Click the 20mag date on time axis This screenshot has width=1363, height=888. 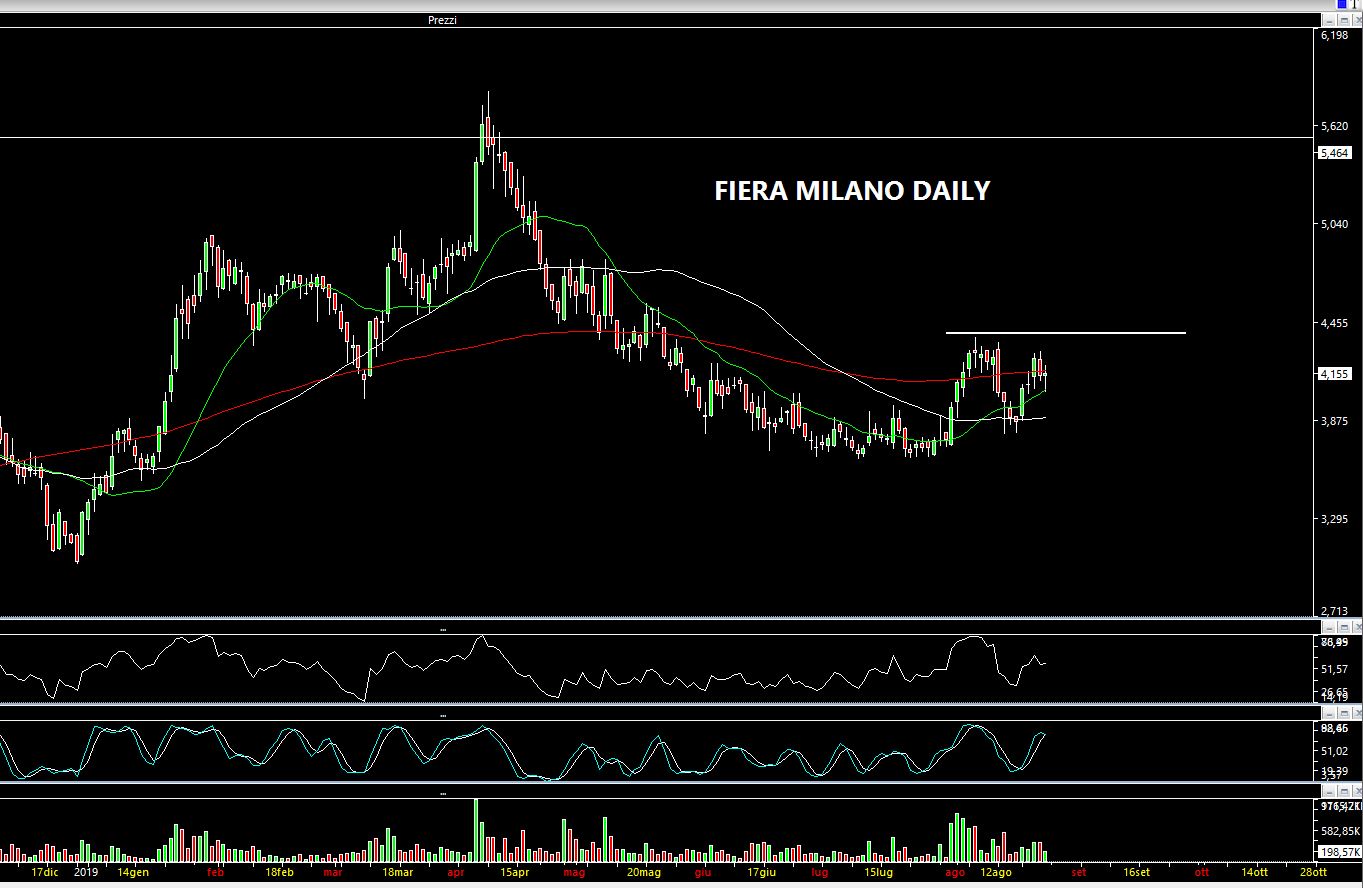point(644,872)
